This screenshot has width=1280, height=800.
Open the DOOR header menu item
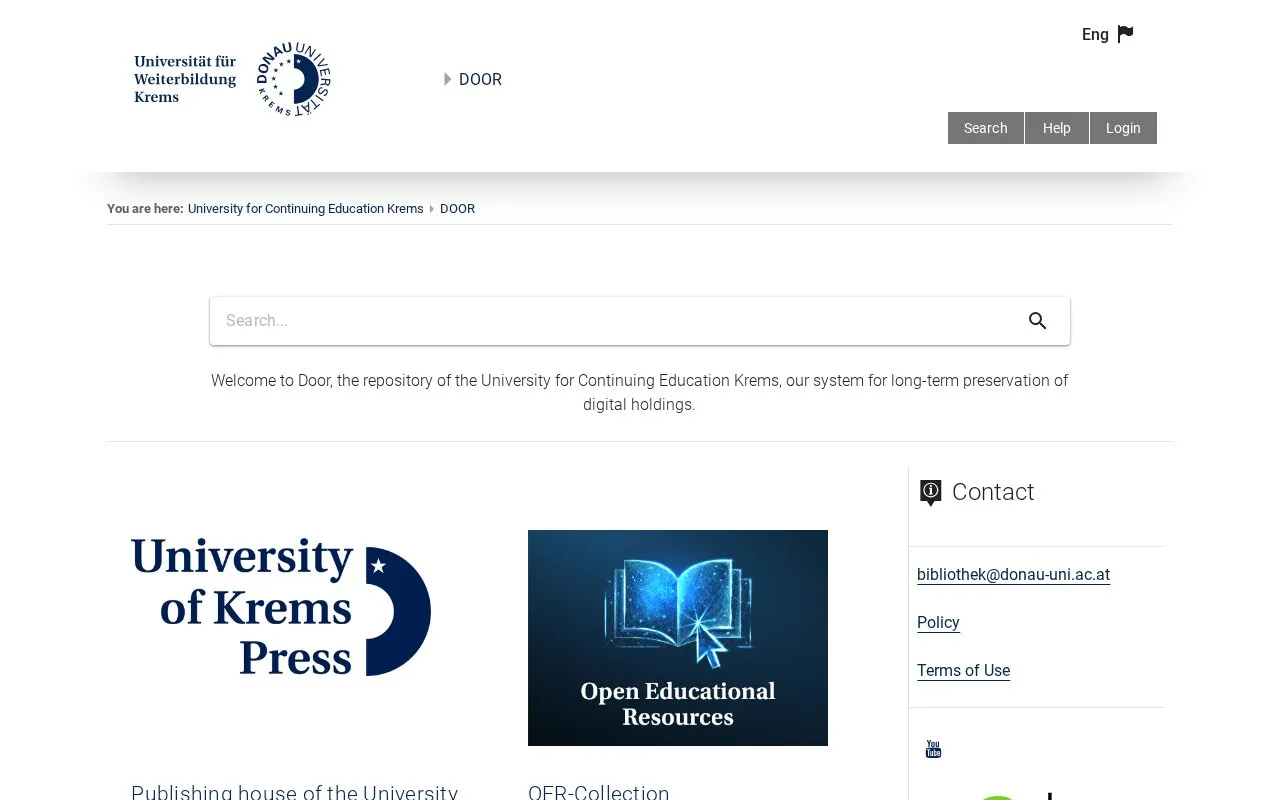[480, 80]
